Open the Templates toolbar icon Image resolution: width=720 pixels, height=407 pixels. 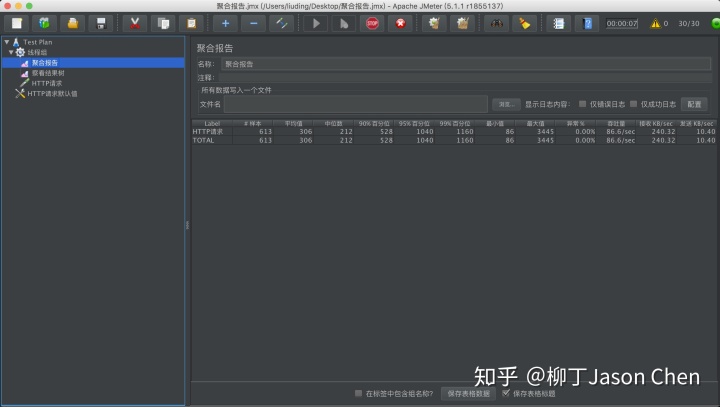click(x=44, y=23)
